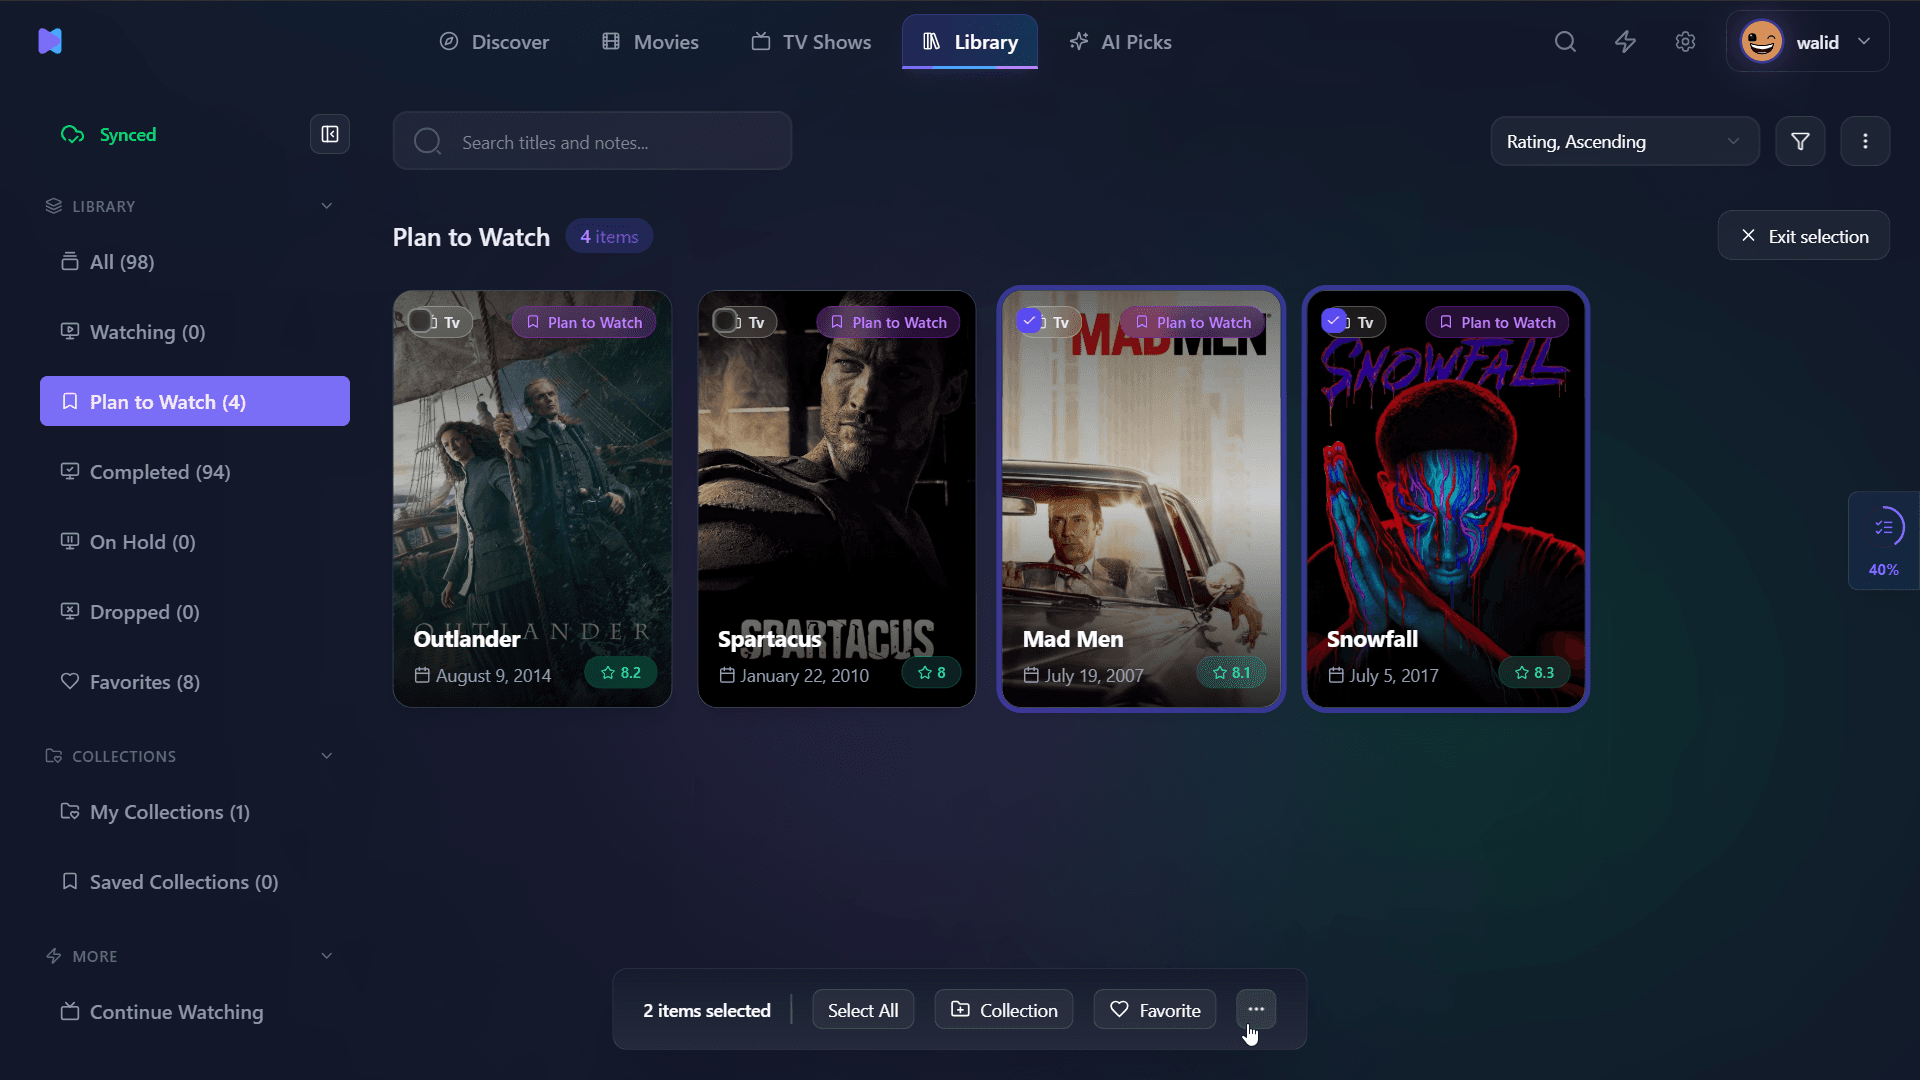The image size is (1920, 1080).
Task: Open Favorites (8) in sidebar
Action: click(195, 682)
